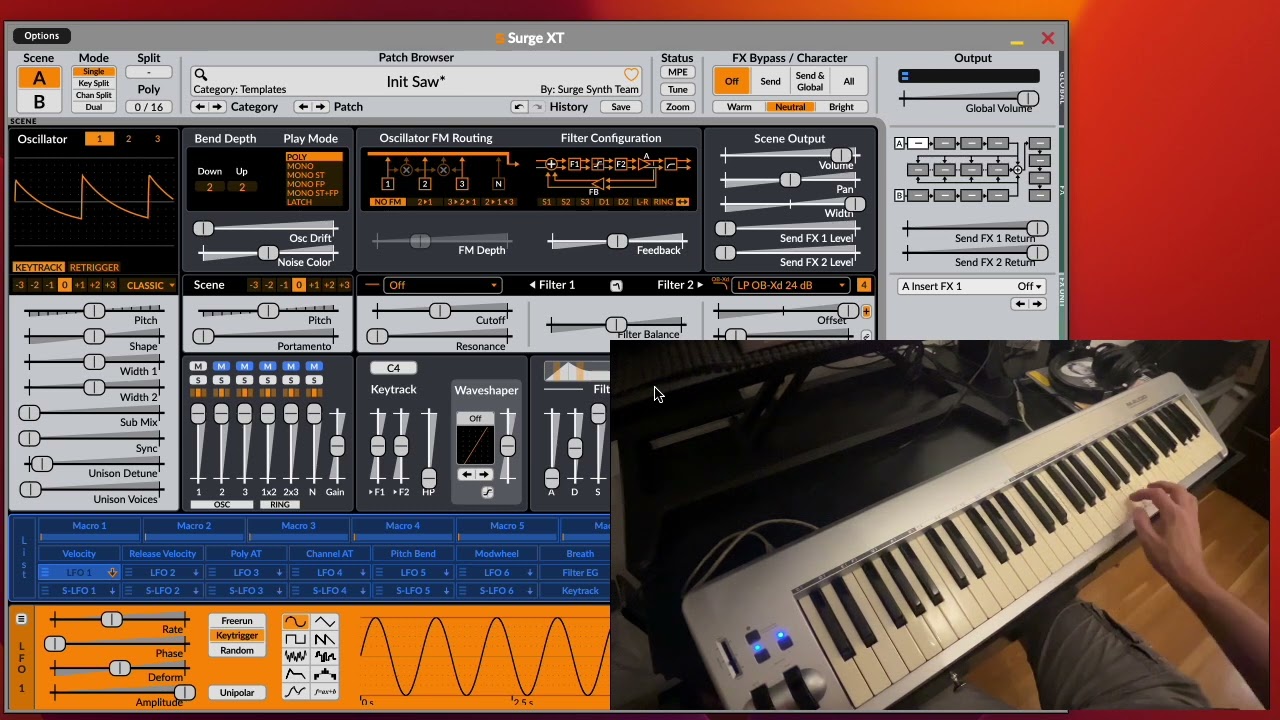Click the Save patch button
The image size is (1280, 720).
[x=621, y=107]
